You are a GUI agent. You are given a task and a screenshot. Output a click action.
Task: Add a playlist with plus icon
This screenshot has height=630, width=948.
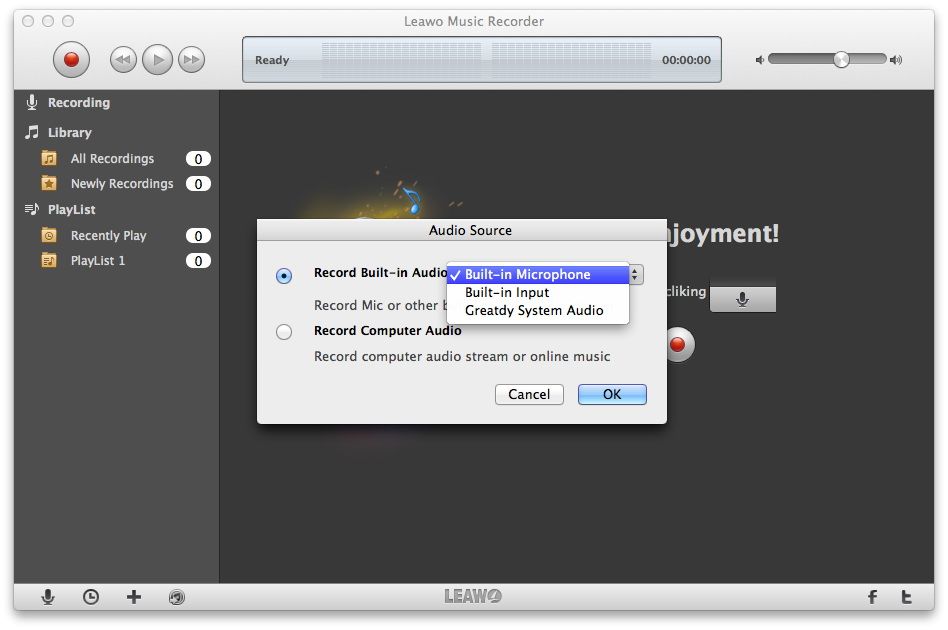(x=134, y=597)
